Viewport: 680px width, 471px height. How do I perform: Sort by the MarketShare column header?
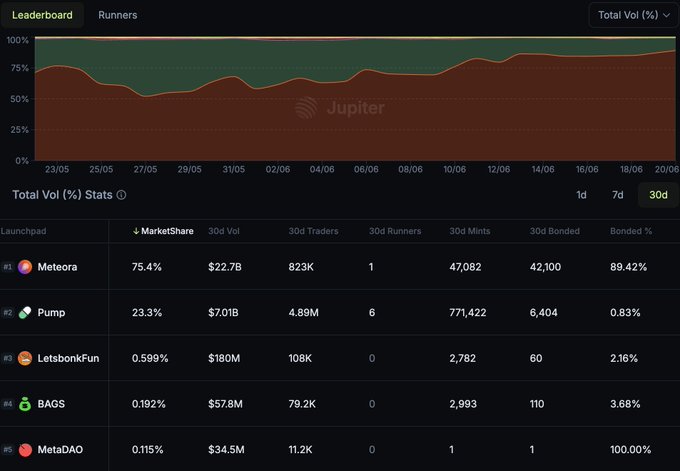[x=167, y=231]
